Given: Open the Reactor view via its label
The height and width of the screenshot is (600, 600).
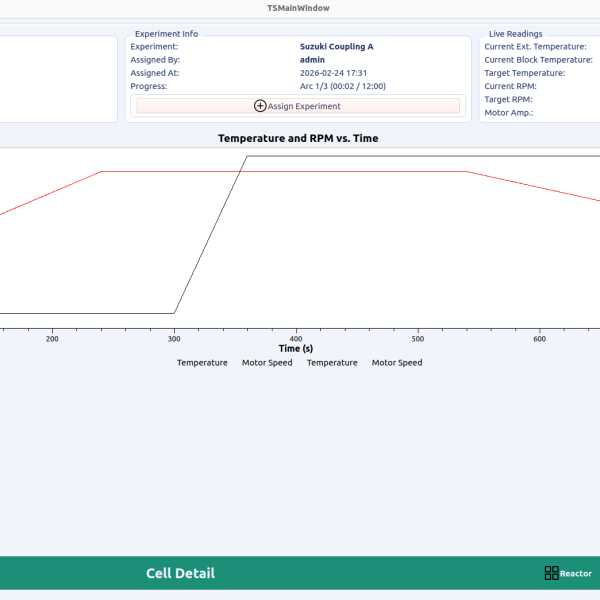Looking at the screenshot, I should point(576,574).
